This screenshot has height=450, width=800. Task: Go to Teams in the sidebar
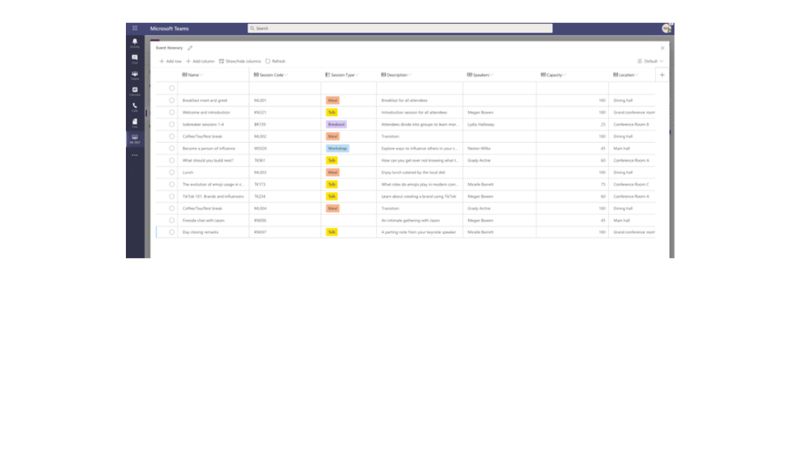[x=135, y=75]
